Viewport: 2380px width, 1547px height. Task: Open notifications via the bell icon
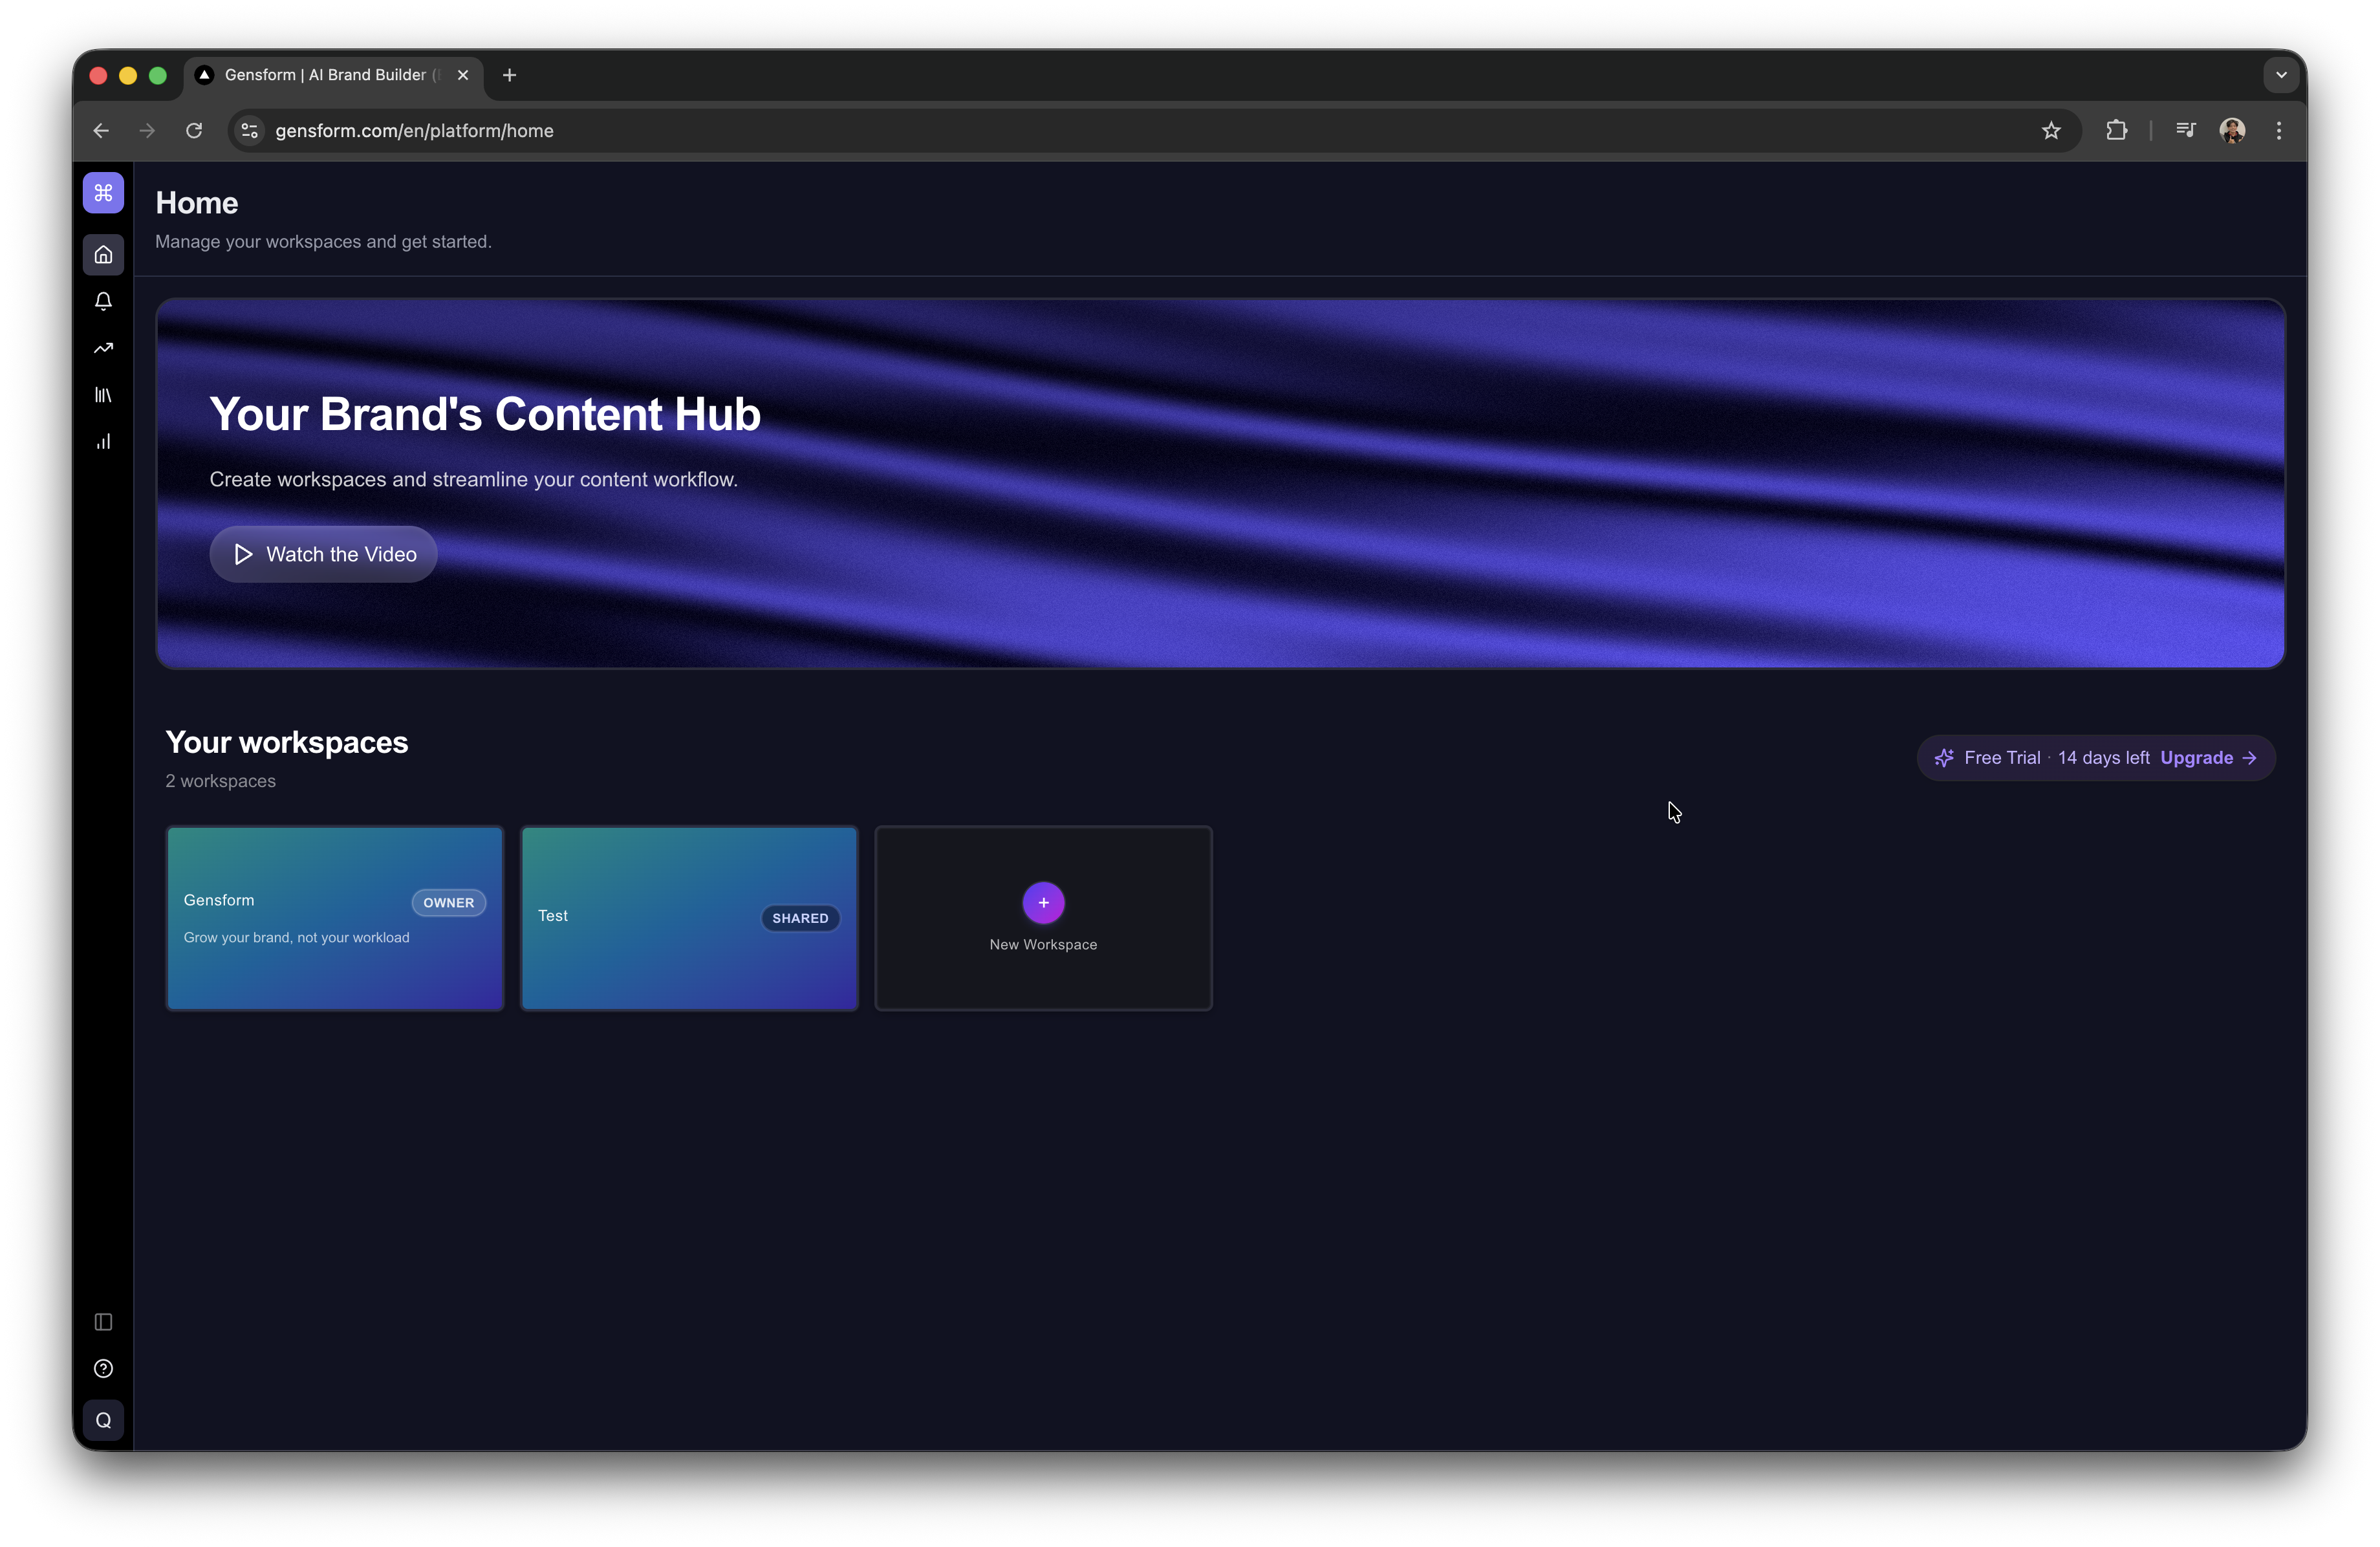[x=103, y=301]
